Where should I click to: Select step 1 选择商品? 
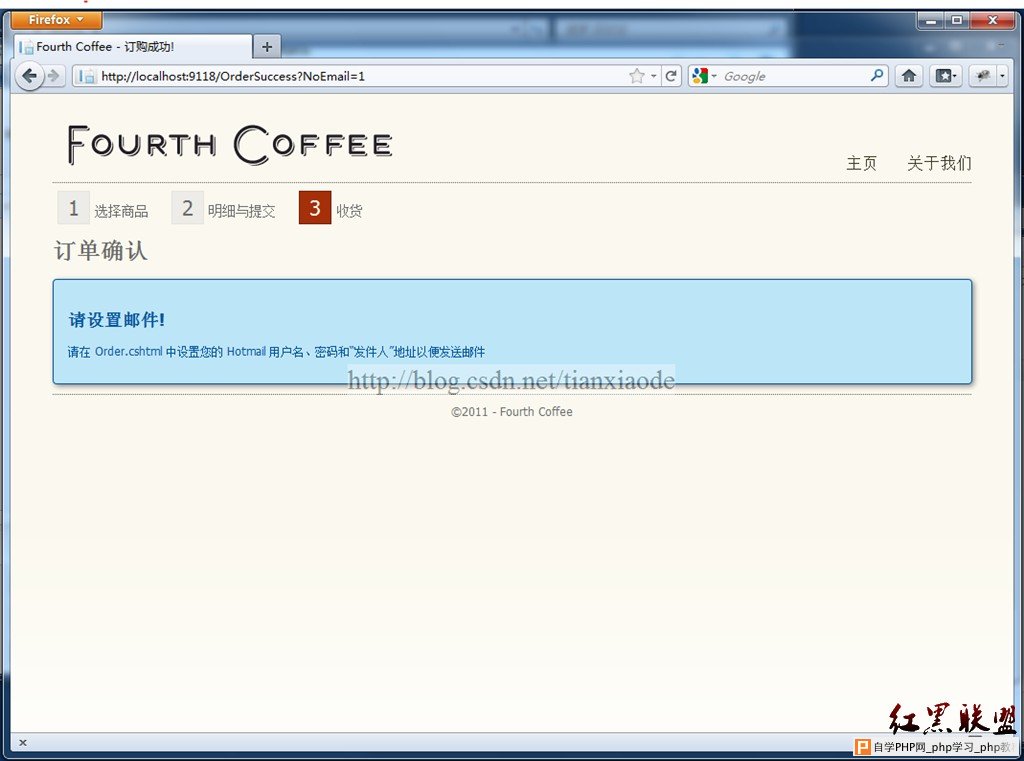(x=103, y=208)
